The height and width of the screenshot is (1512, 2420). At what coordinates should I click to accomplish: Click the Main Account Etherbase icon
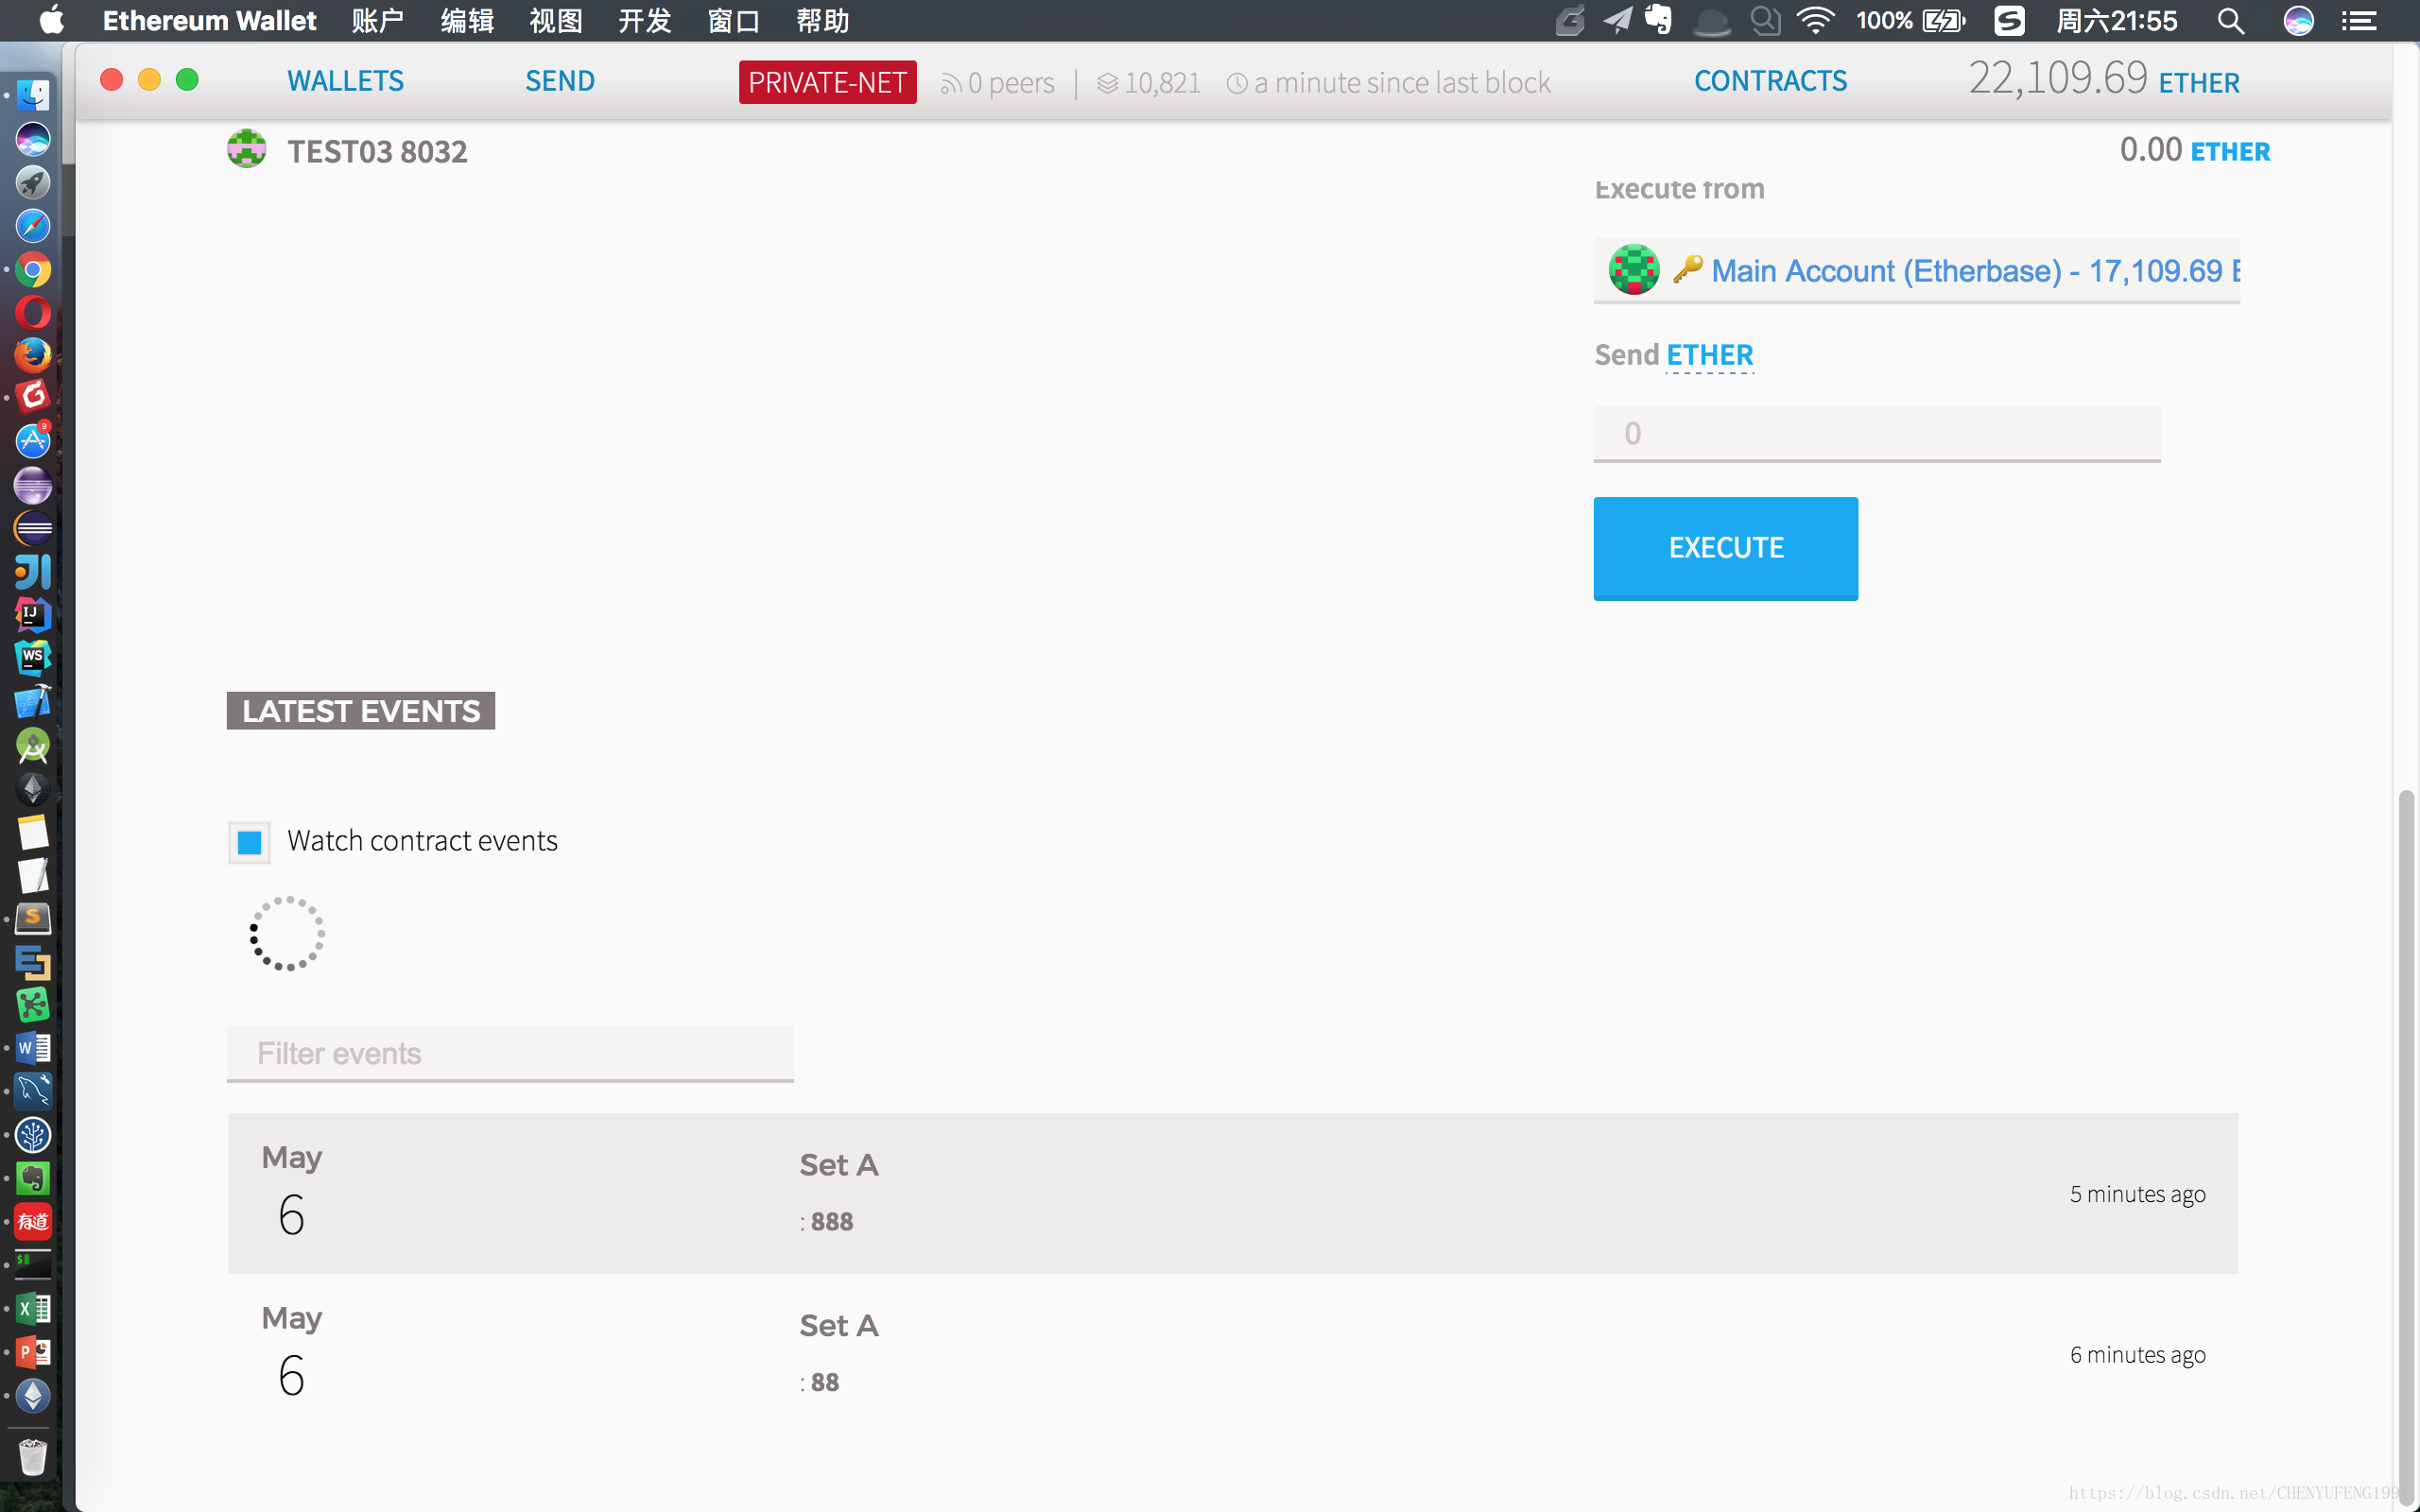pos(1634,270)
